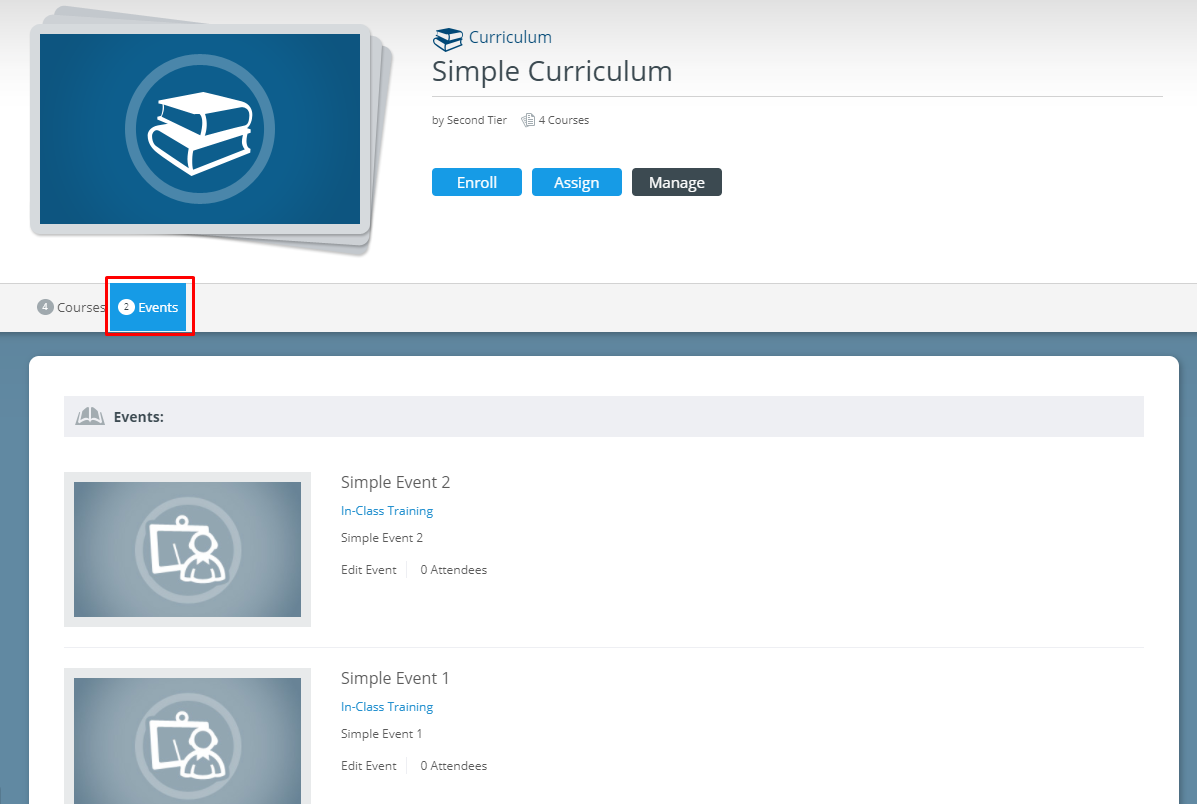Screen dimensions: 1197x804
Task: Open In-Class Training link under Simple Event 1
Action: pyautogui.click(x=387, y=707)
